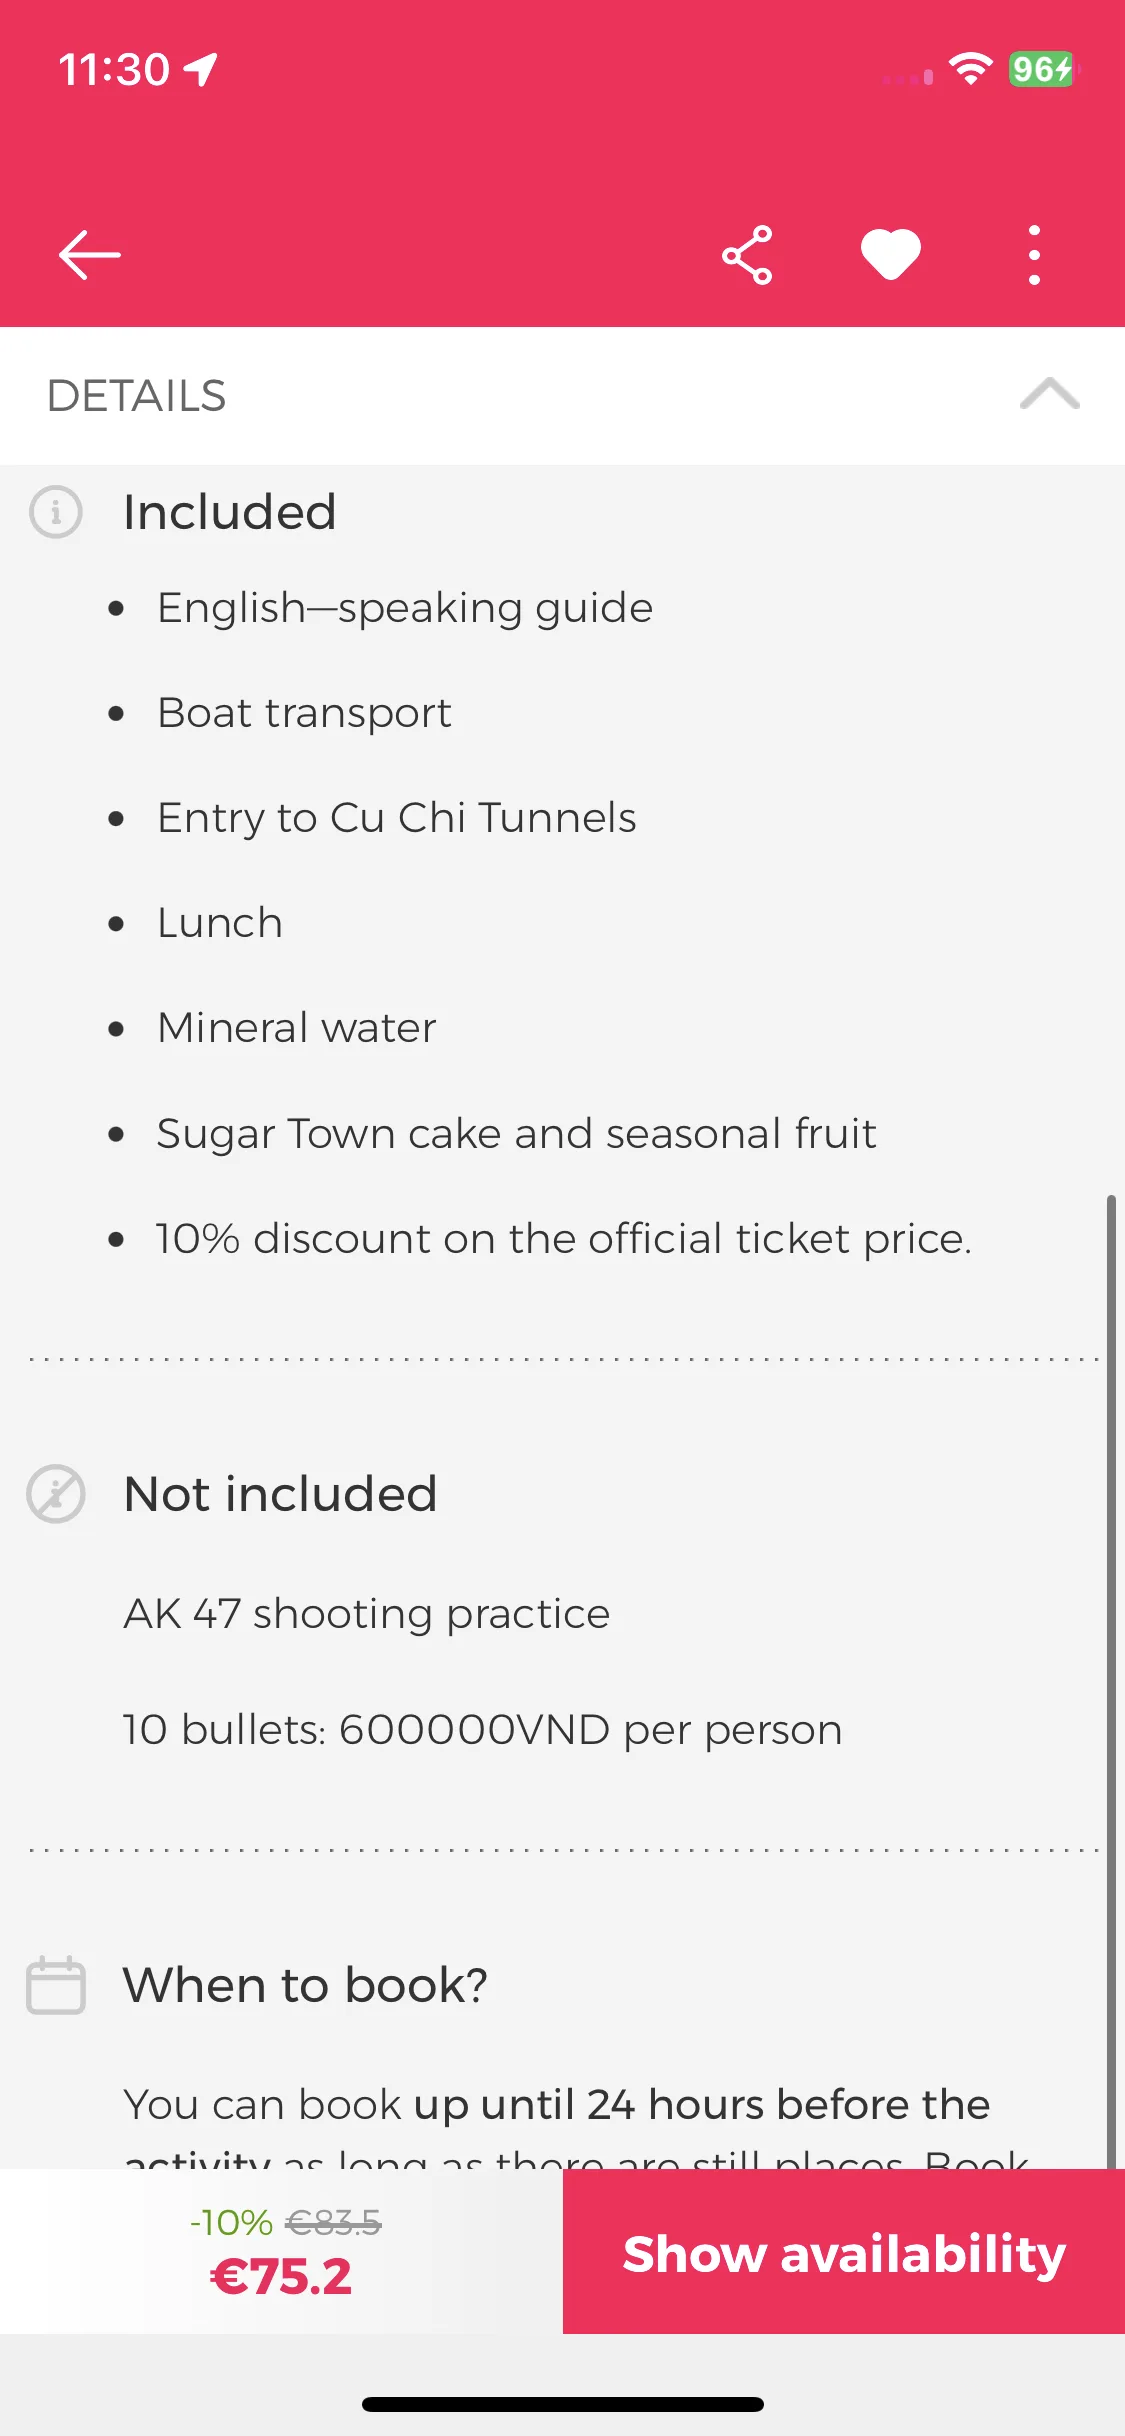Viewport: 1125px width, 2436px height.
Task: Click the vertical scrollbar on the right
Action: pos(1111,1680)
